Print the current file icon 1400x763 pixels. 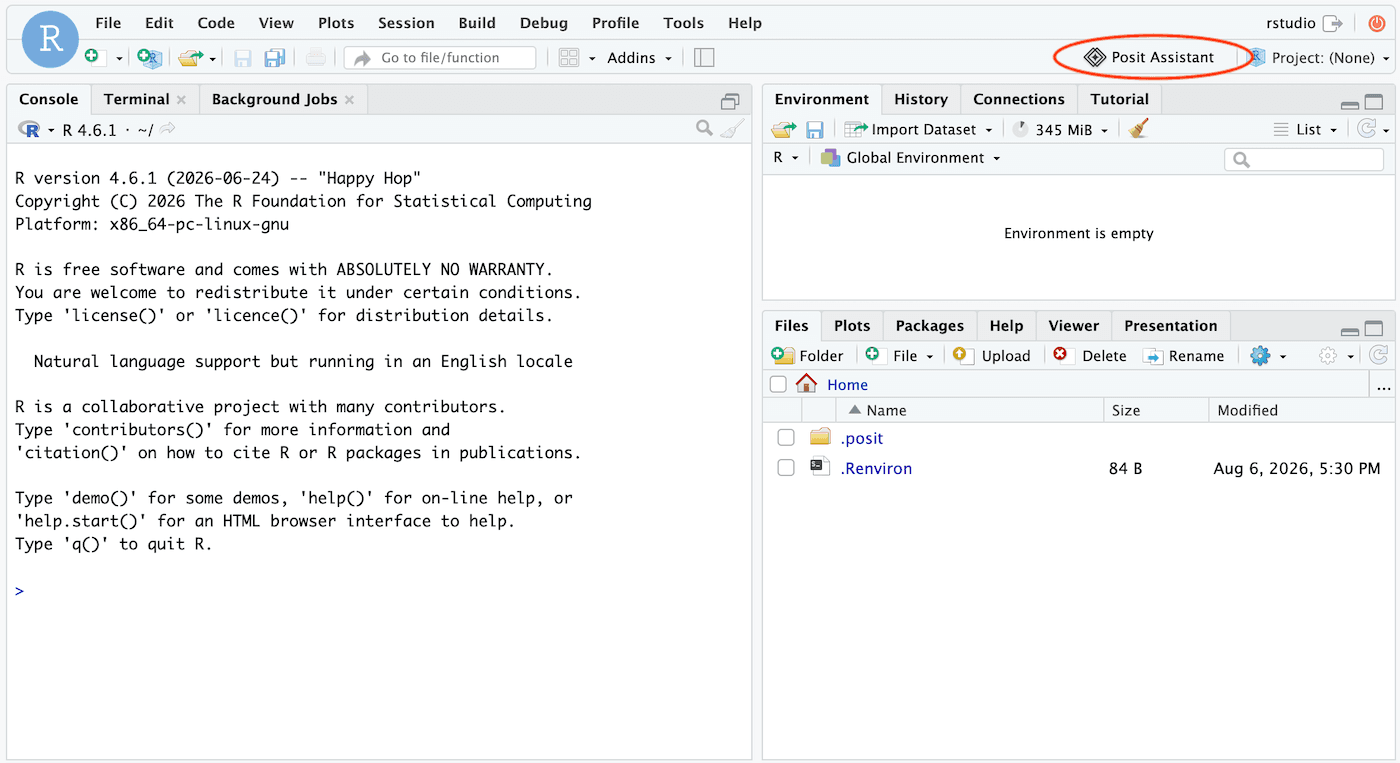316,58
